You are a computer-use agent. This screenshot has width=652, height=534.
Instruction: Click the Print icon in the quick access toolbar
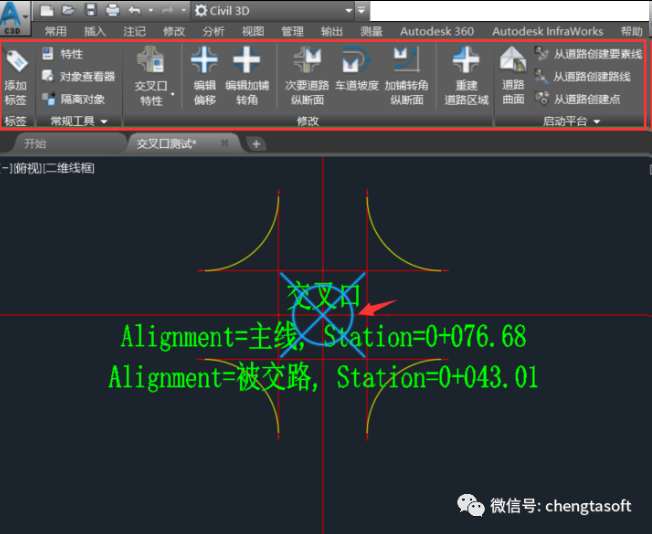(x=112, y=10)
